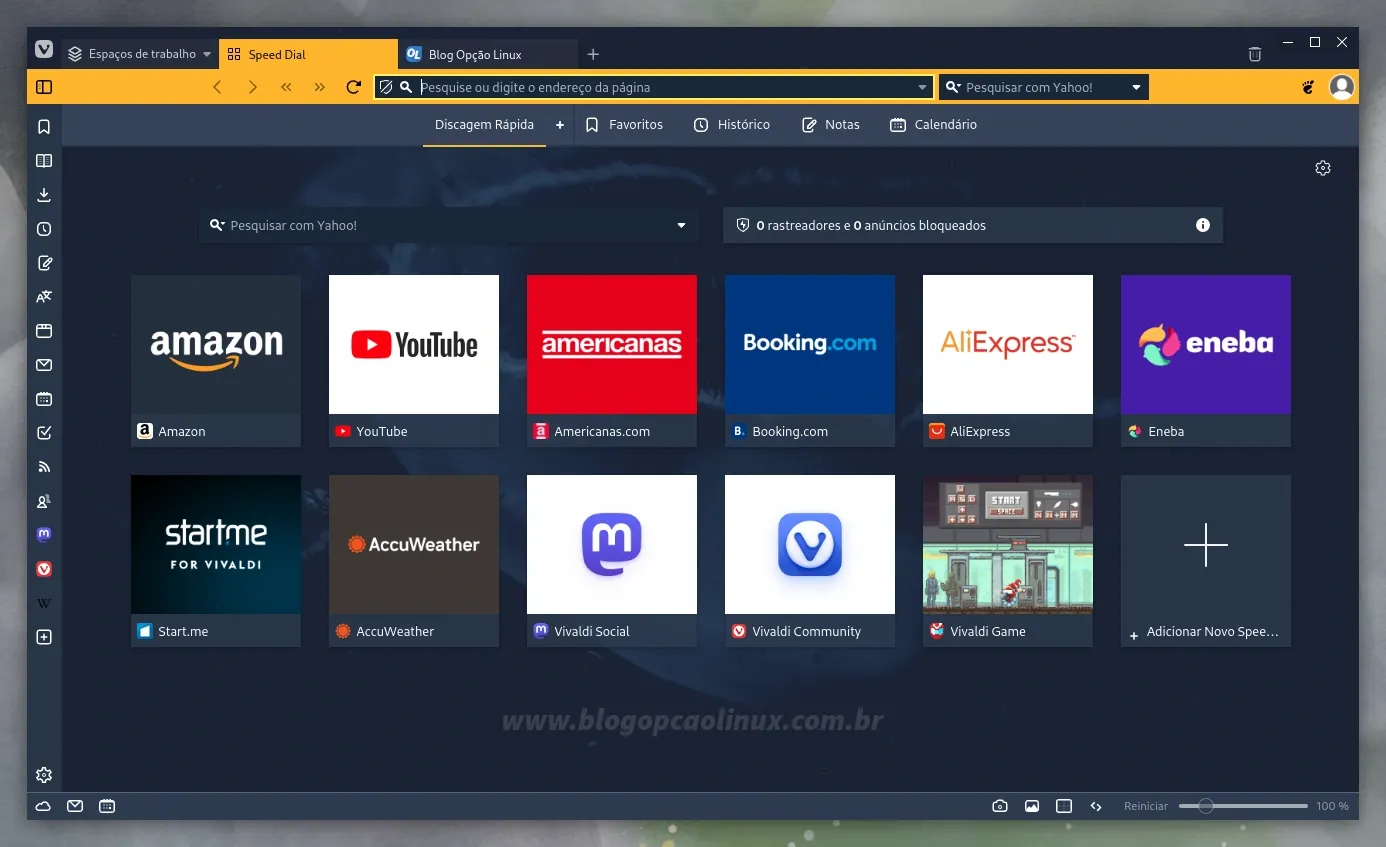Image resolution: width=1386 pixels, height=847 pixels.
Task: Open the user profile avatar
Action: pos(1341,87)
